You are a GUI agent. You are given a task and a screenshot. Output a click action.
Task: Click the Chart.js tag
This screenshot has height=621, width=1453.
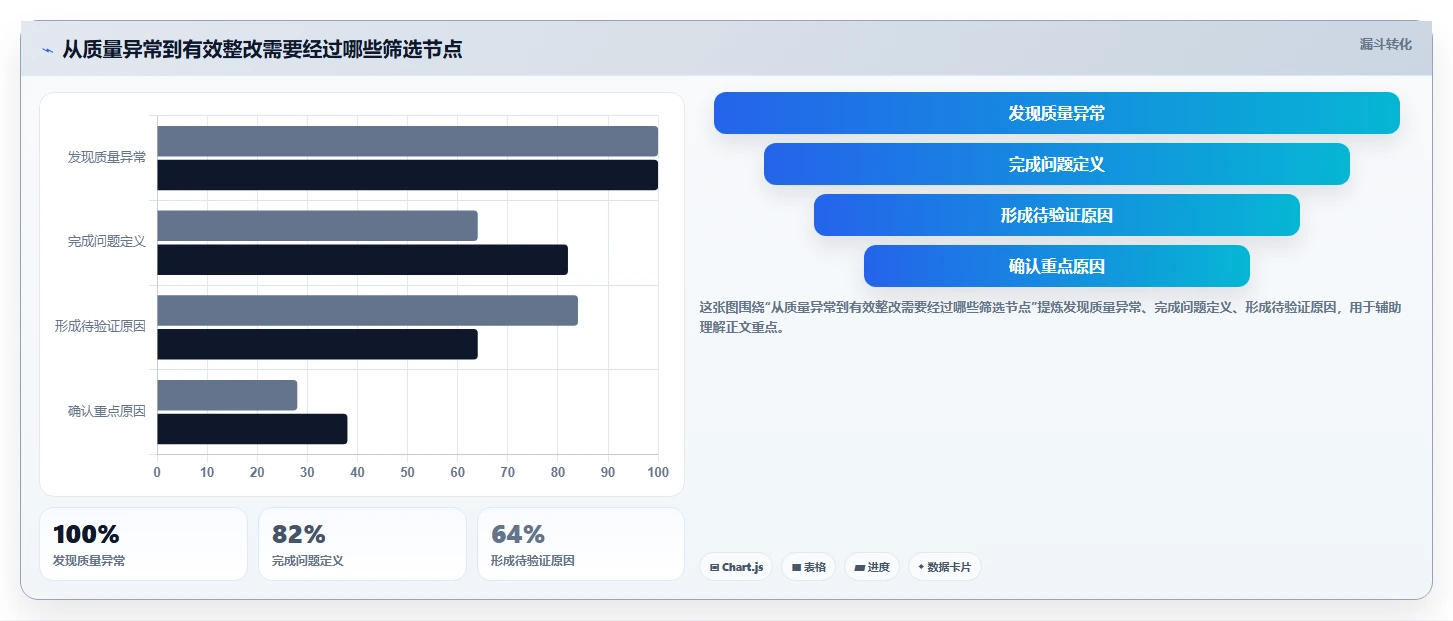[x=736, y=567]
